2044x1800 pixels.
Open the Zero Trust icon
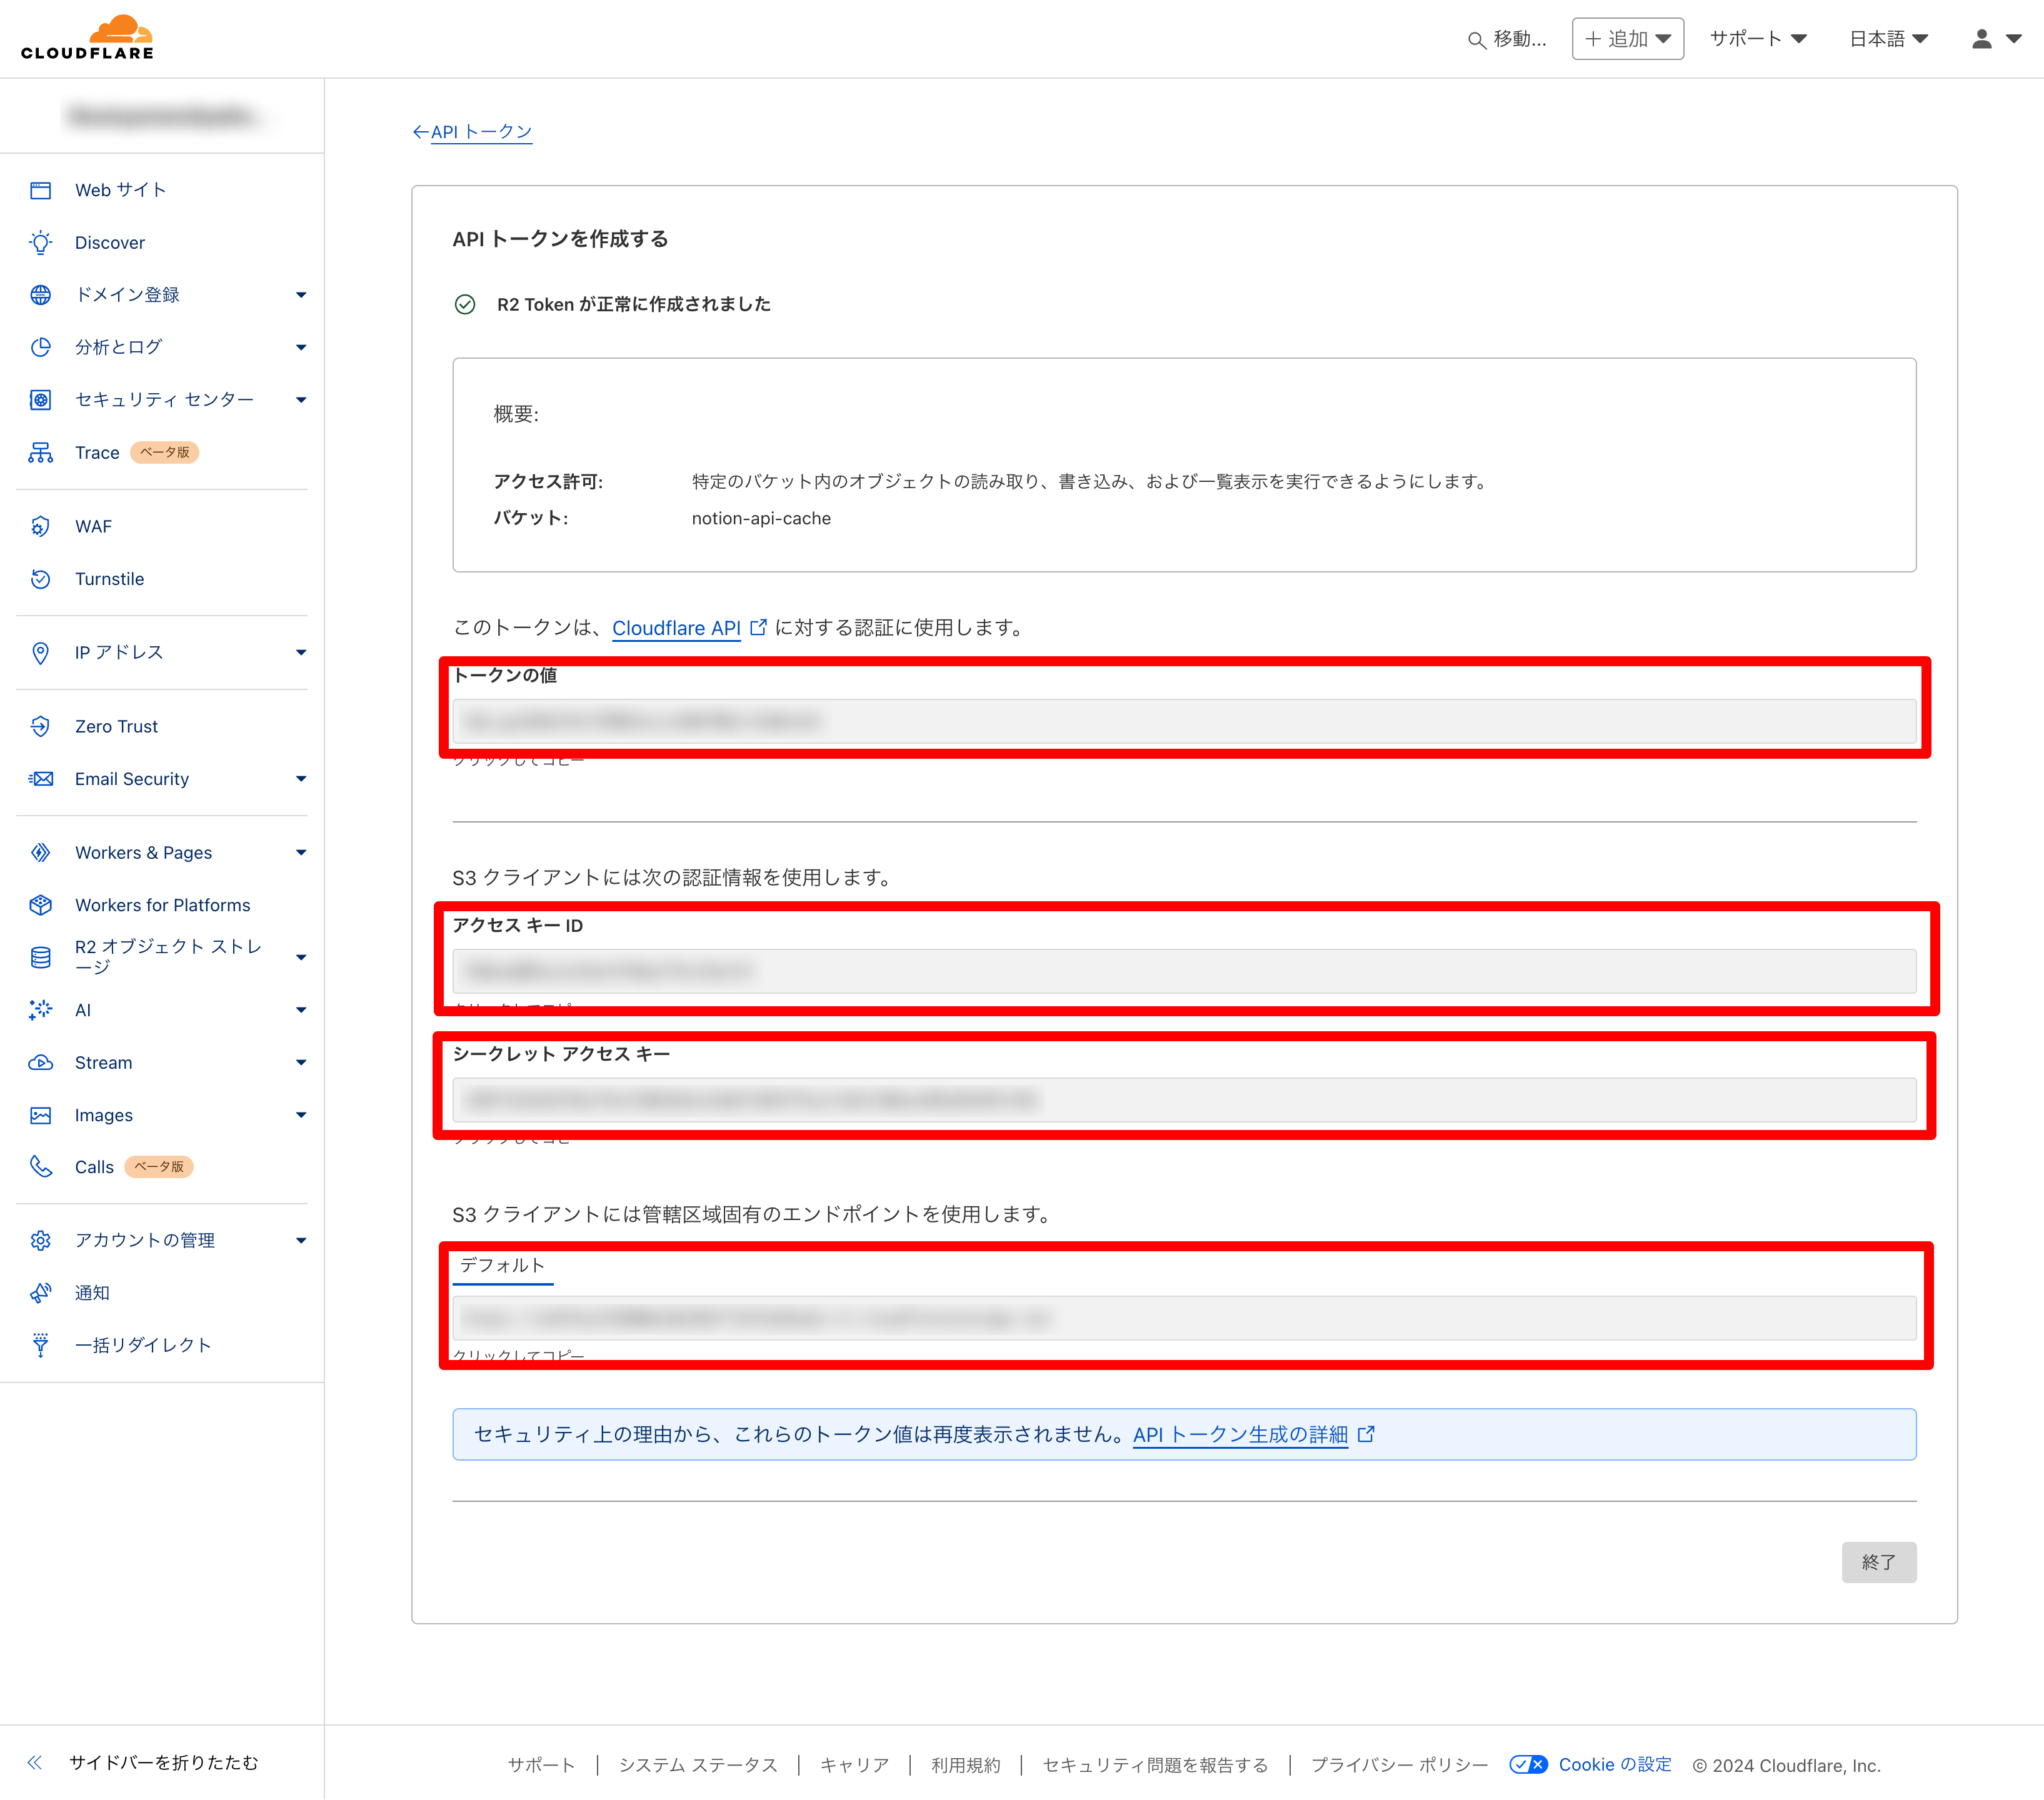click(x=40, y=727)
